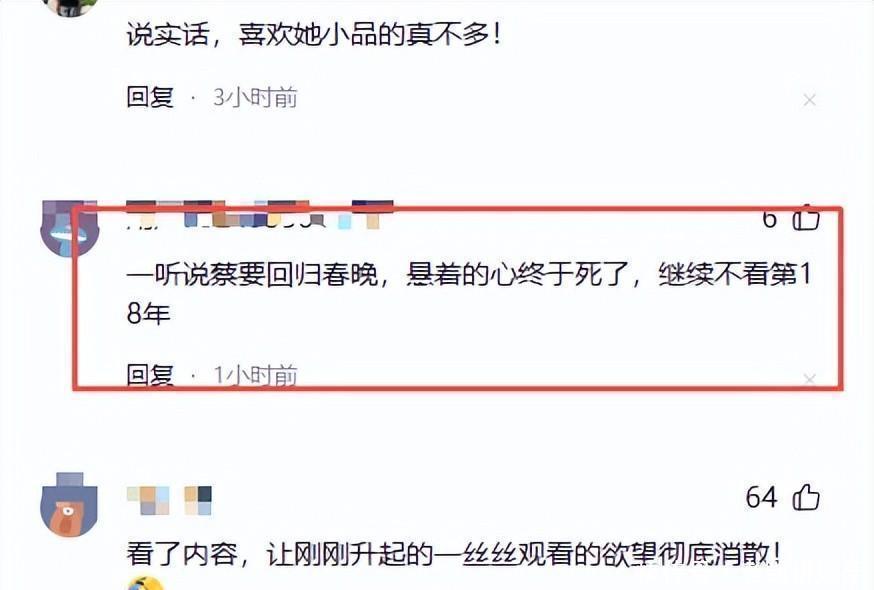This screenshot has width=874, height=590.
Task: Reply to the comment posted 3小时前
Action: [x=150, y=97]
